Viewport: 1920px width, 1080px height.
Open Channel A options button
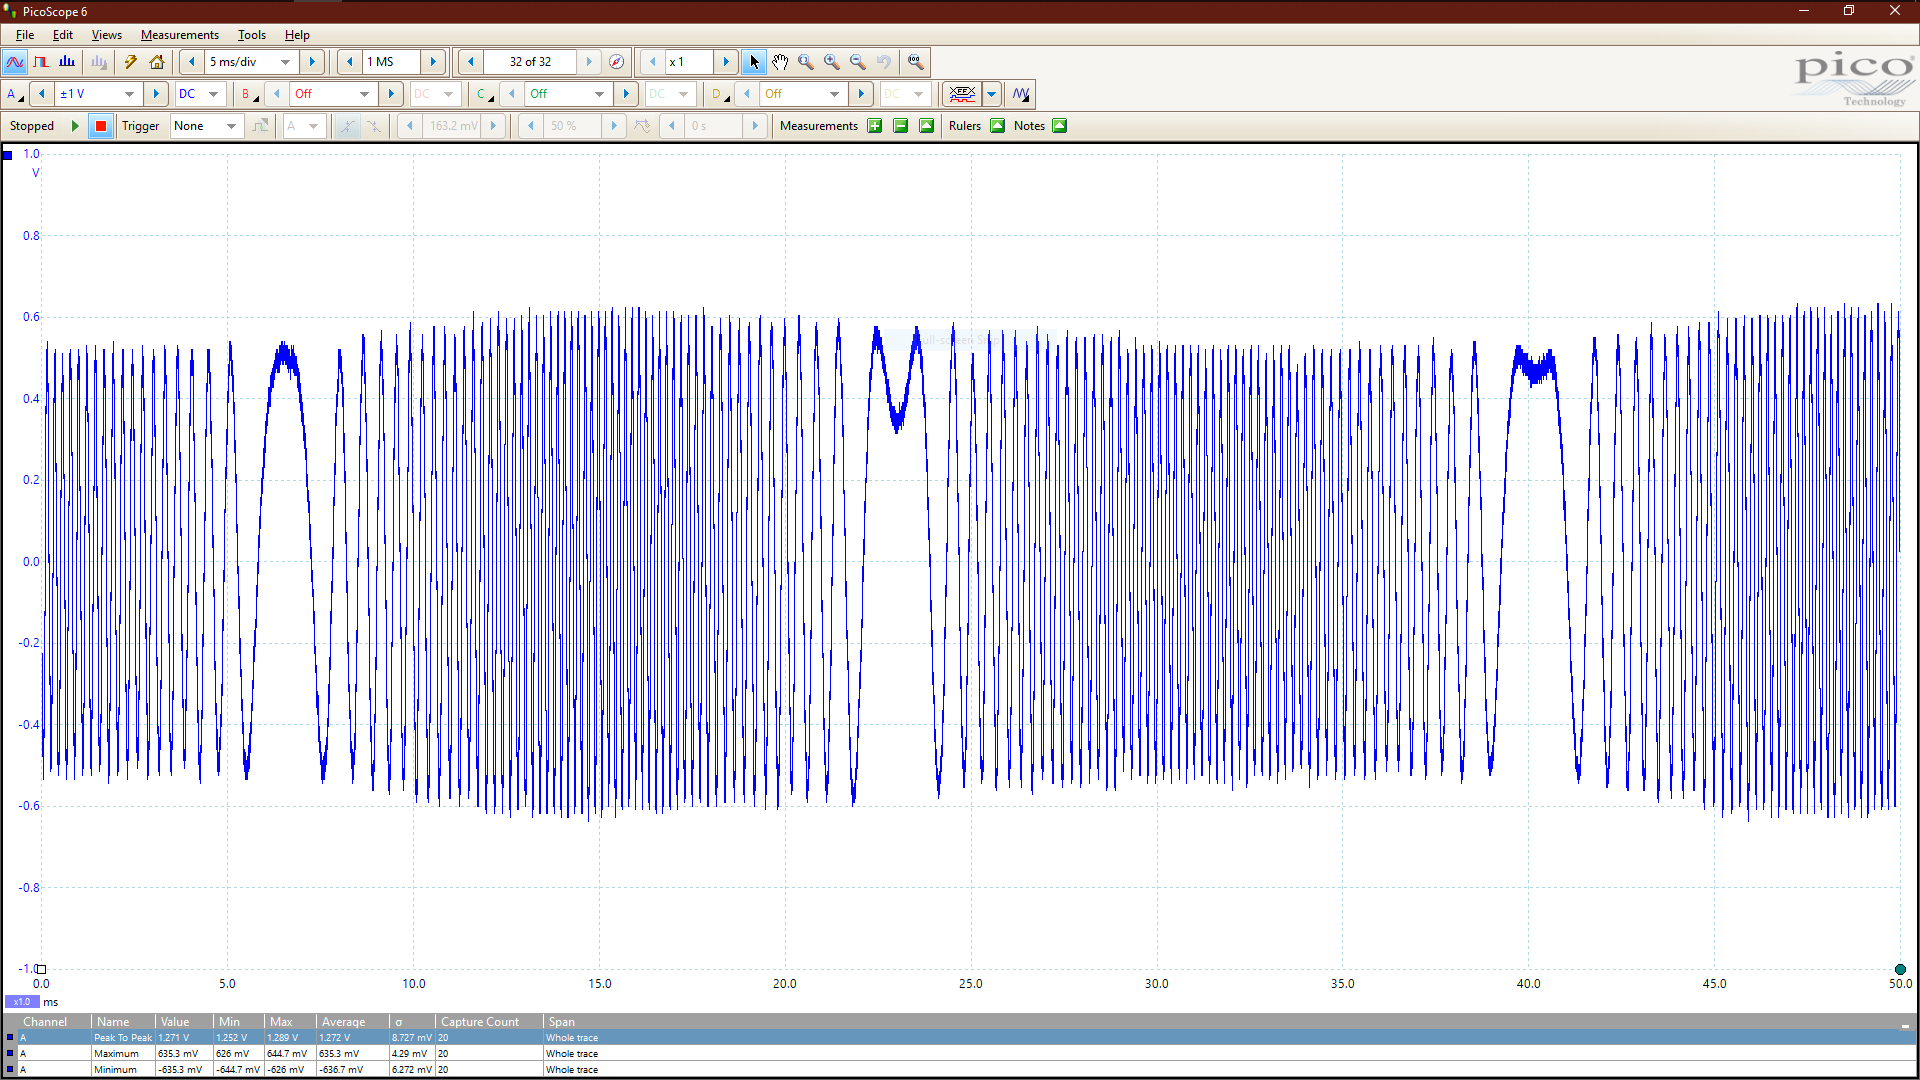click(x=14, y=94)
